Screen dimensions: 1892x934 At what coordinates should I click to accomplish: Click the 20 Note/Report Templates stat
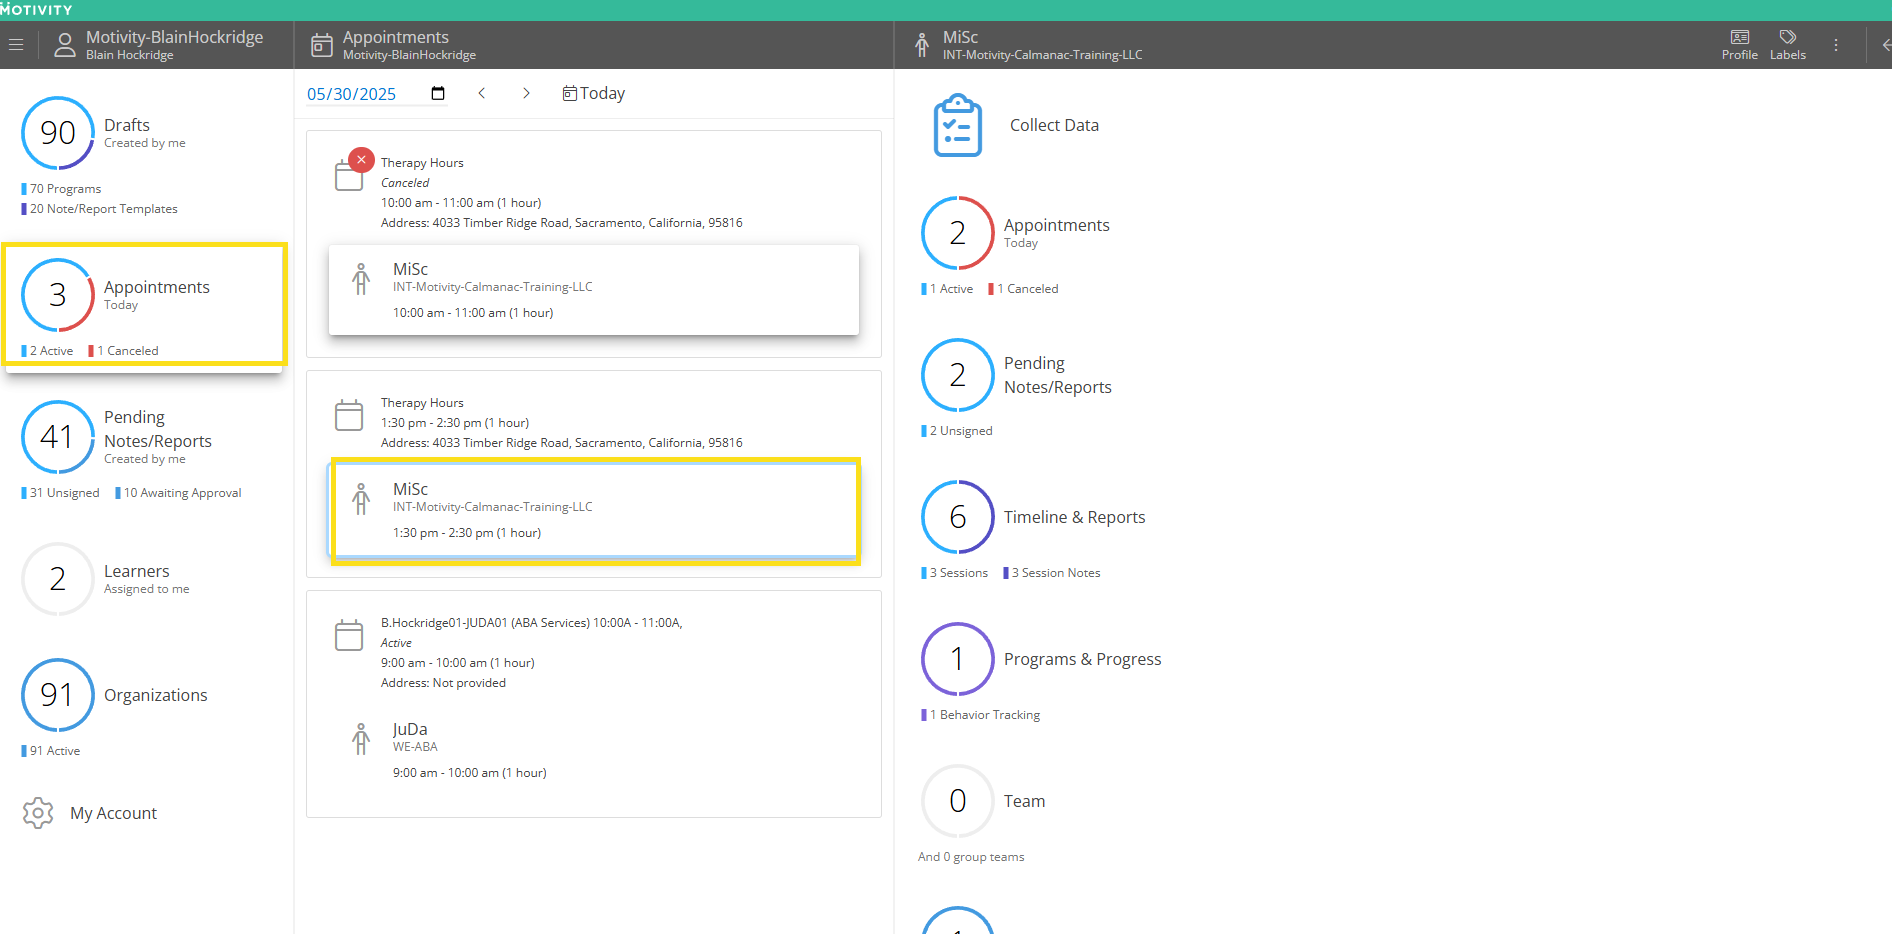(x=100, y=209)
